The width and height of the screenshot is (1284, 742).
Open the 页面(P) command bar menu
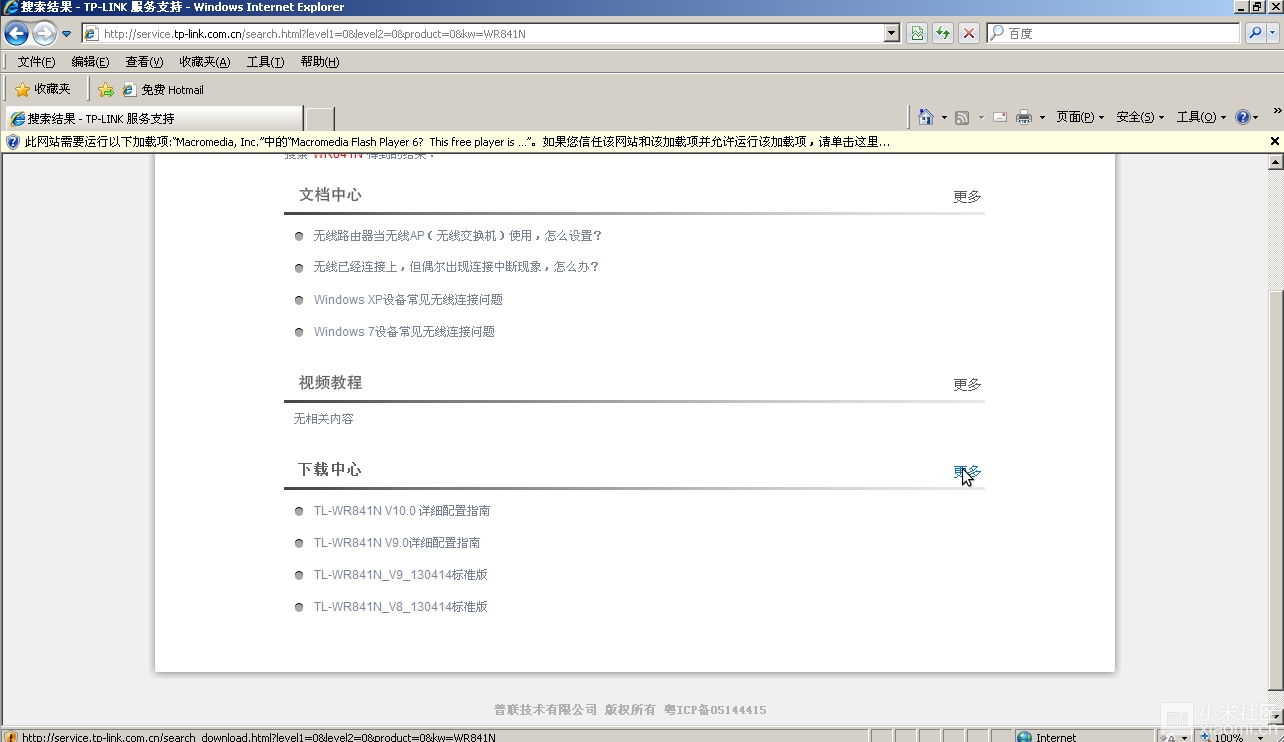1080,118
